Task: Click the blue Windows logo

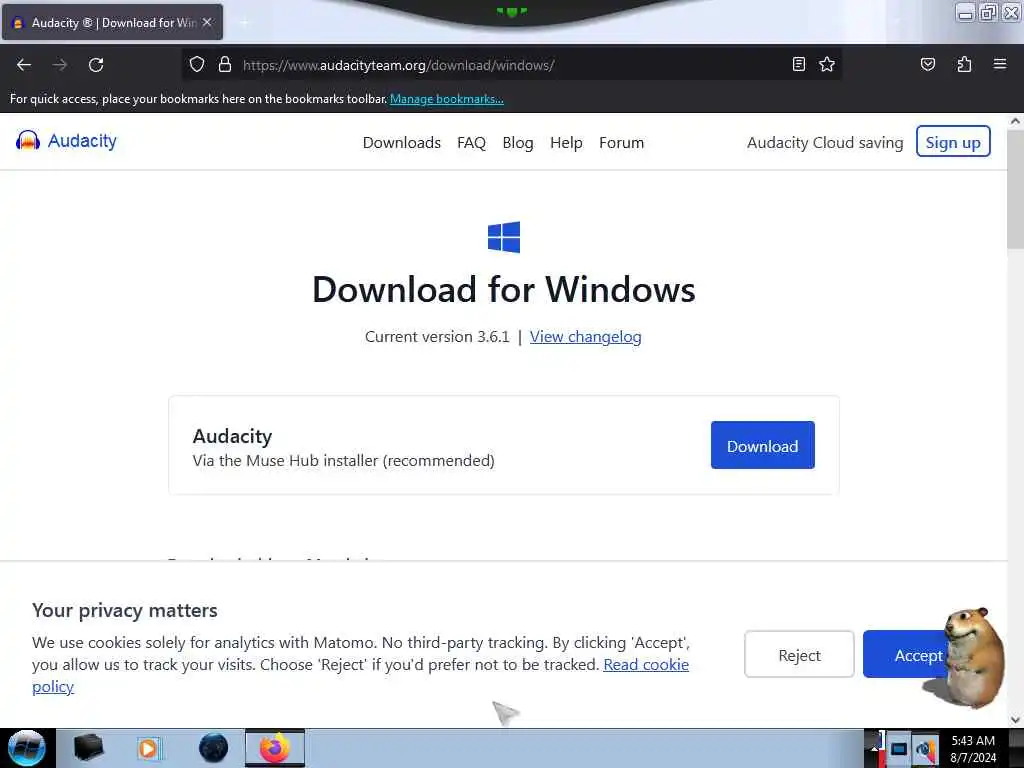Action: pyautogui.click(x=504, y=237)
